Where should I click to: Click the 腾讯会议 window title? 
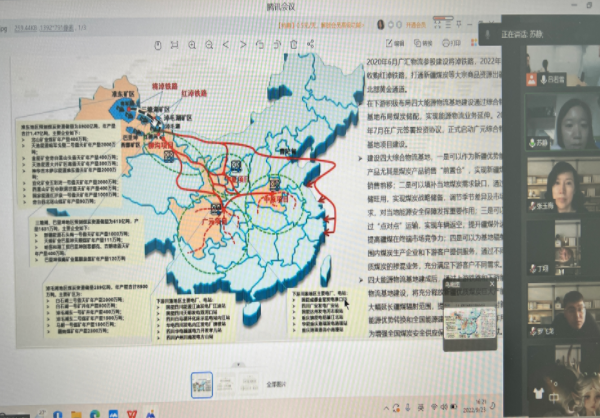click(281, 7)
